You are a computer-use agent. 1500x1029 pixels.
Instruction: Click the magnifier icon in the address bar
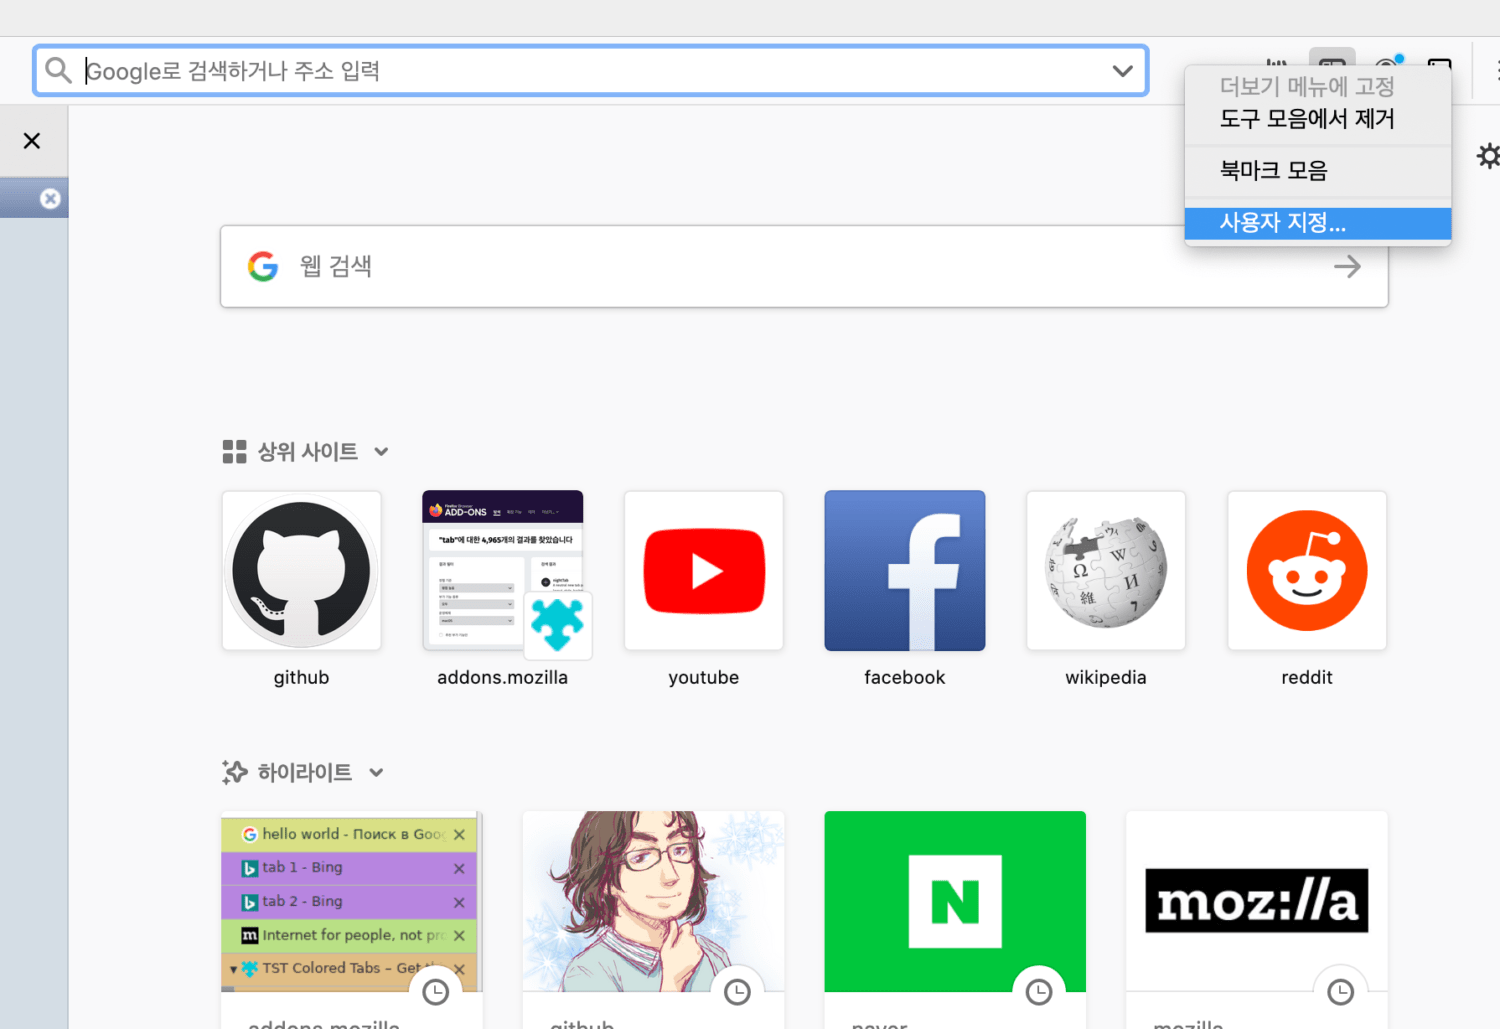coord(58,70)
